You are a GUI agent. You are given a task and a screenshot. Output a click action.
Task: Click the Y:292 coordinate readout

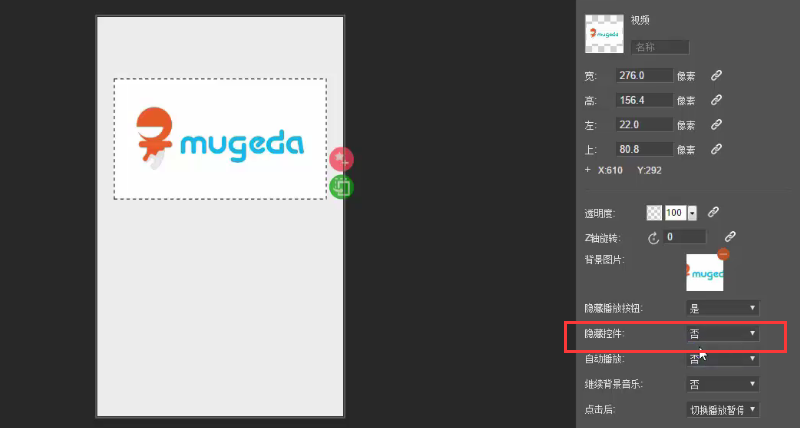tap(649, 170)
